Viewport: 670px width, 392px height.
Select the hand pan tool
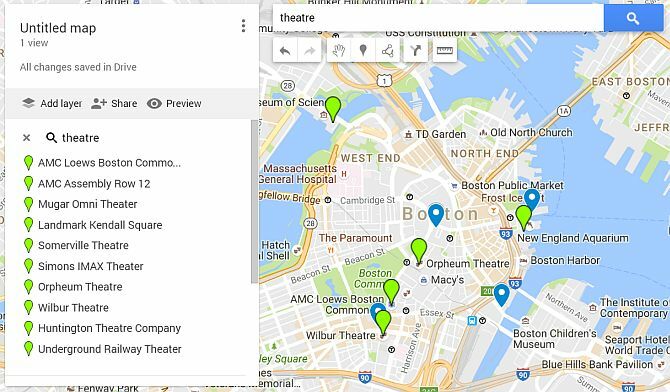tap(338, 51)
